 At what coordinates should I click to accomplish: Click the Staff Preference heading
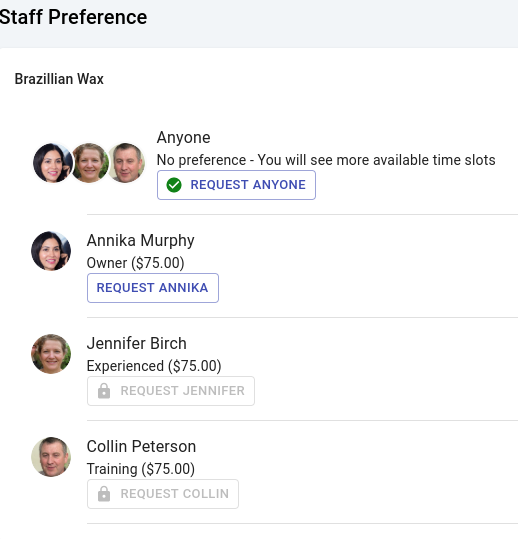tap(74, 17)
